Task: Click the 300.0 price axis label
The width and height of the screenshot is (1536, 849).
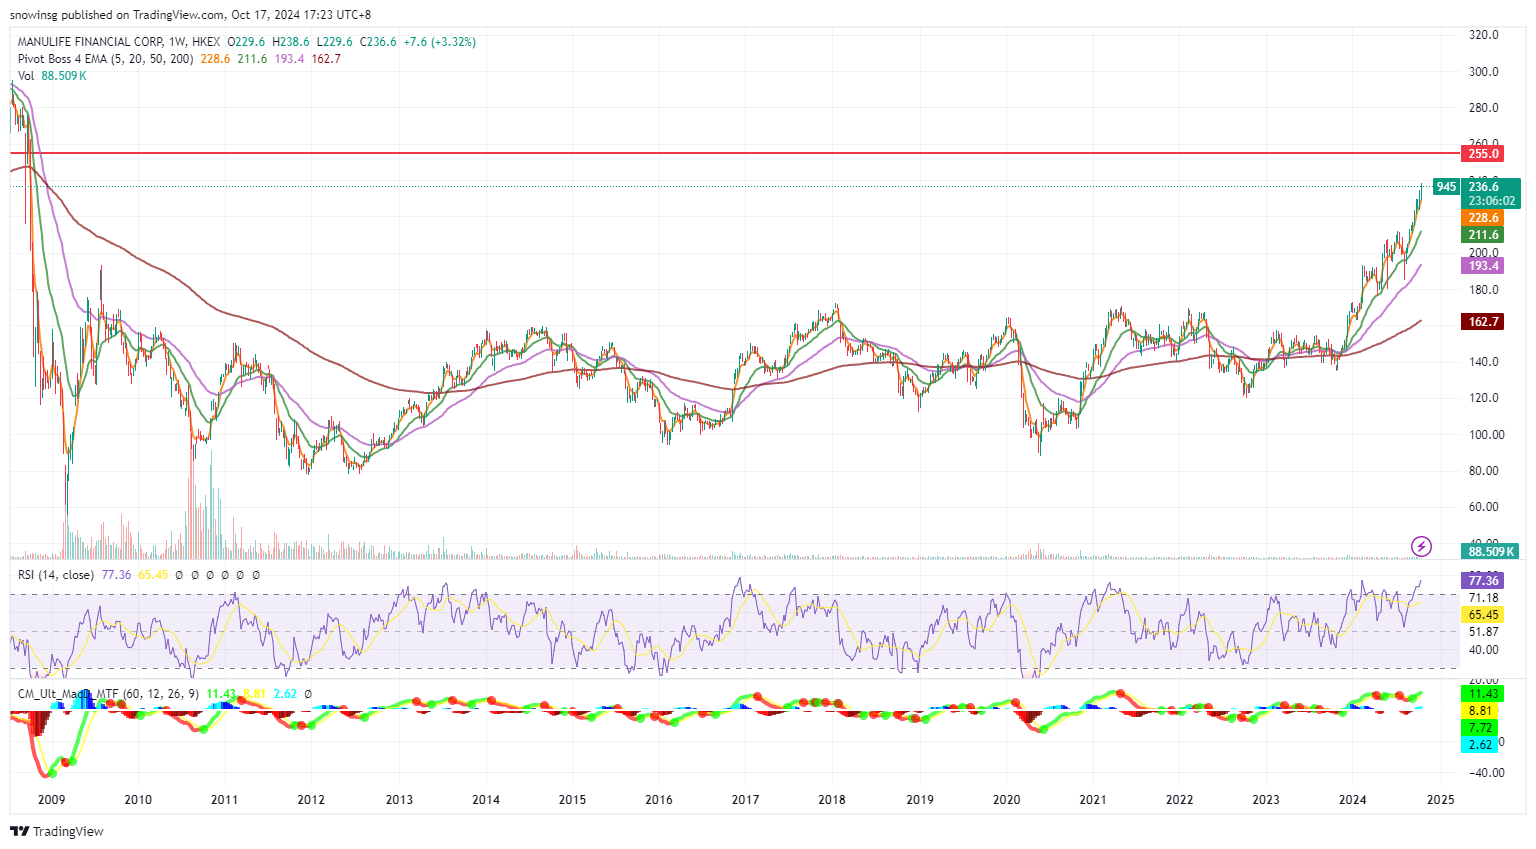Action: tap(1483, 72)
